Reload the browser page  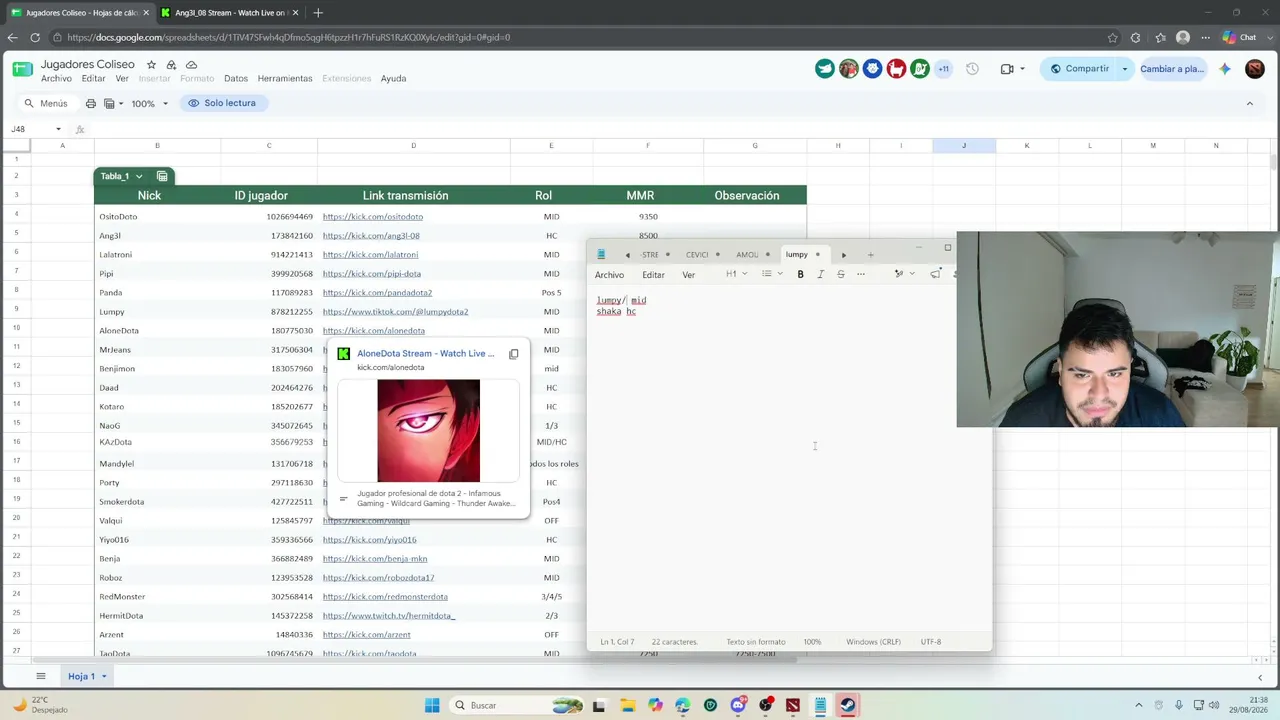point(35,38)
